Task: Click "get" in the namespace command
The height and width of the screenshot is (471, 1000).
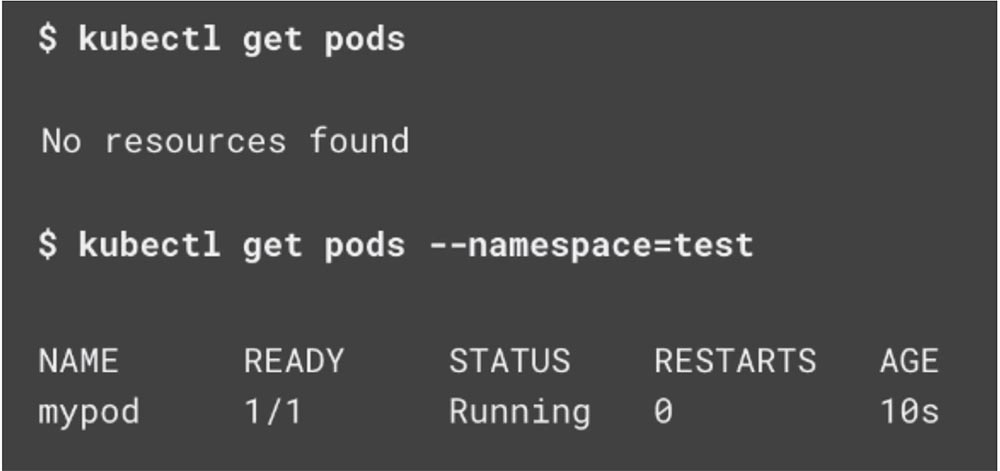Action: click(273, 244)
